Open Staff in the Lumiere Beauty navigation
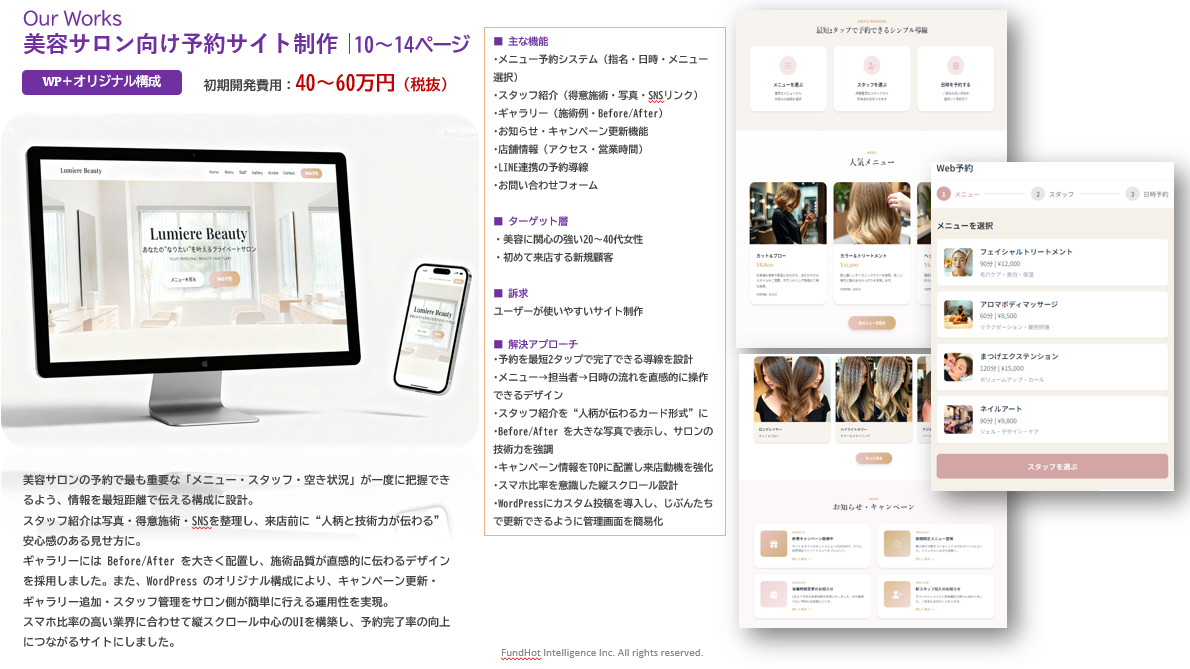Screen dimensions: 1190x669 [243, 171]
